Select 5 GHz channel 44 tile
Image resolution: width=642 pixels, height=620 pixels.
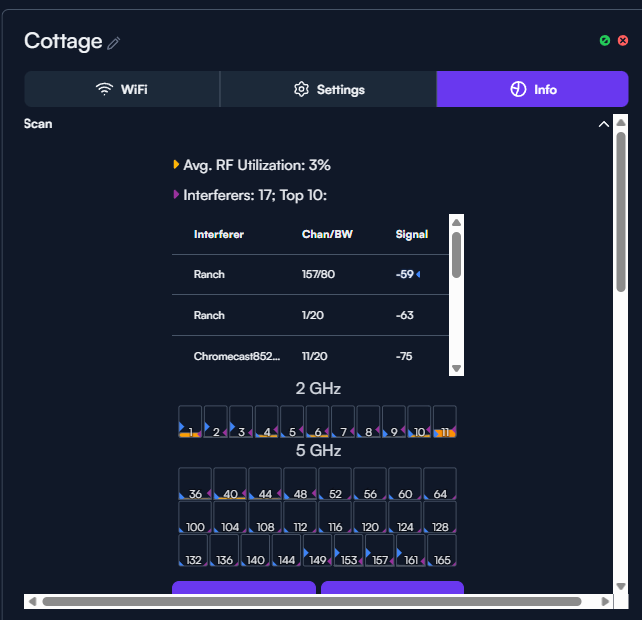[265, 483]
